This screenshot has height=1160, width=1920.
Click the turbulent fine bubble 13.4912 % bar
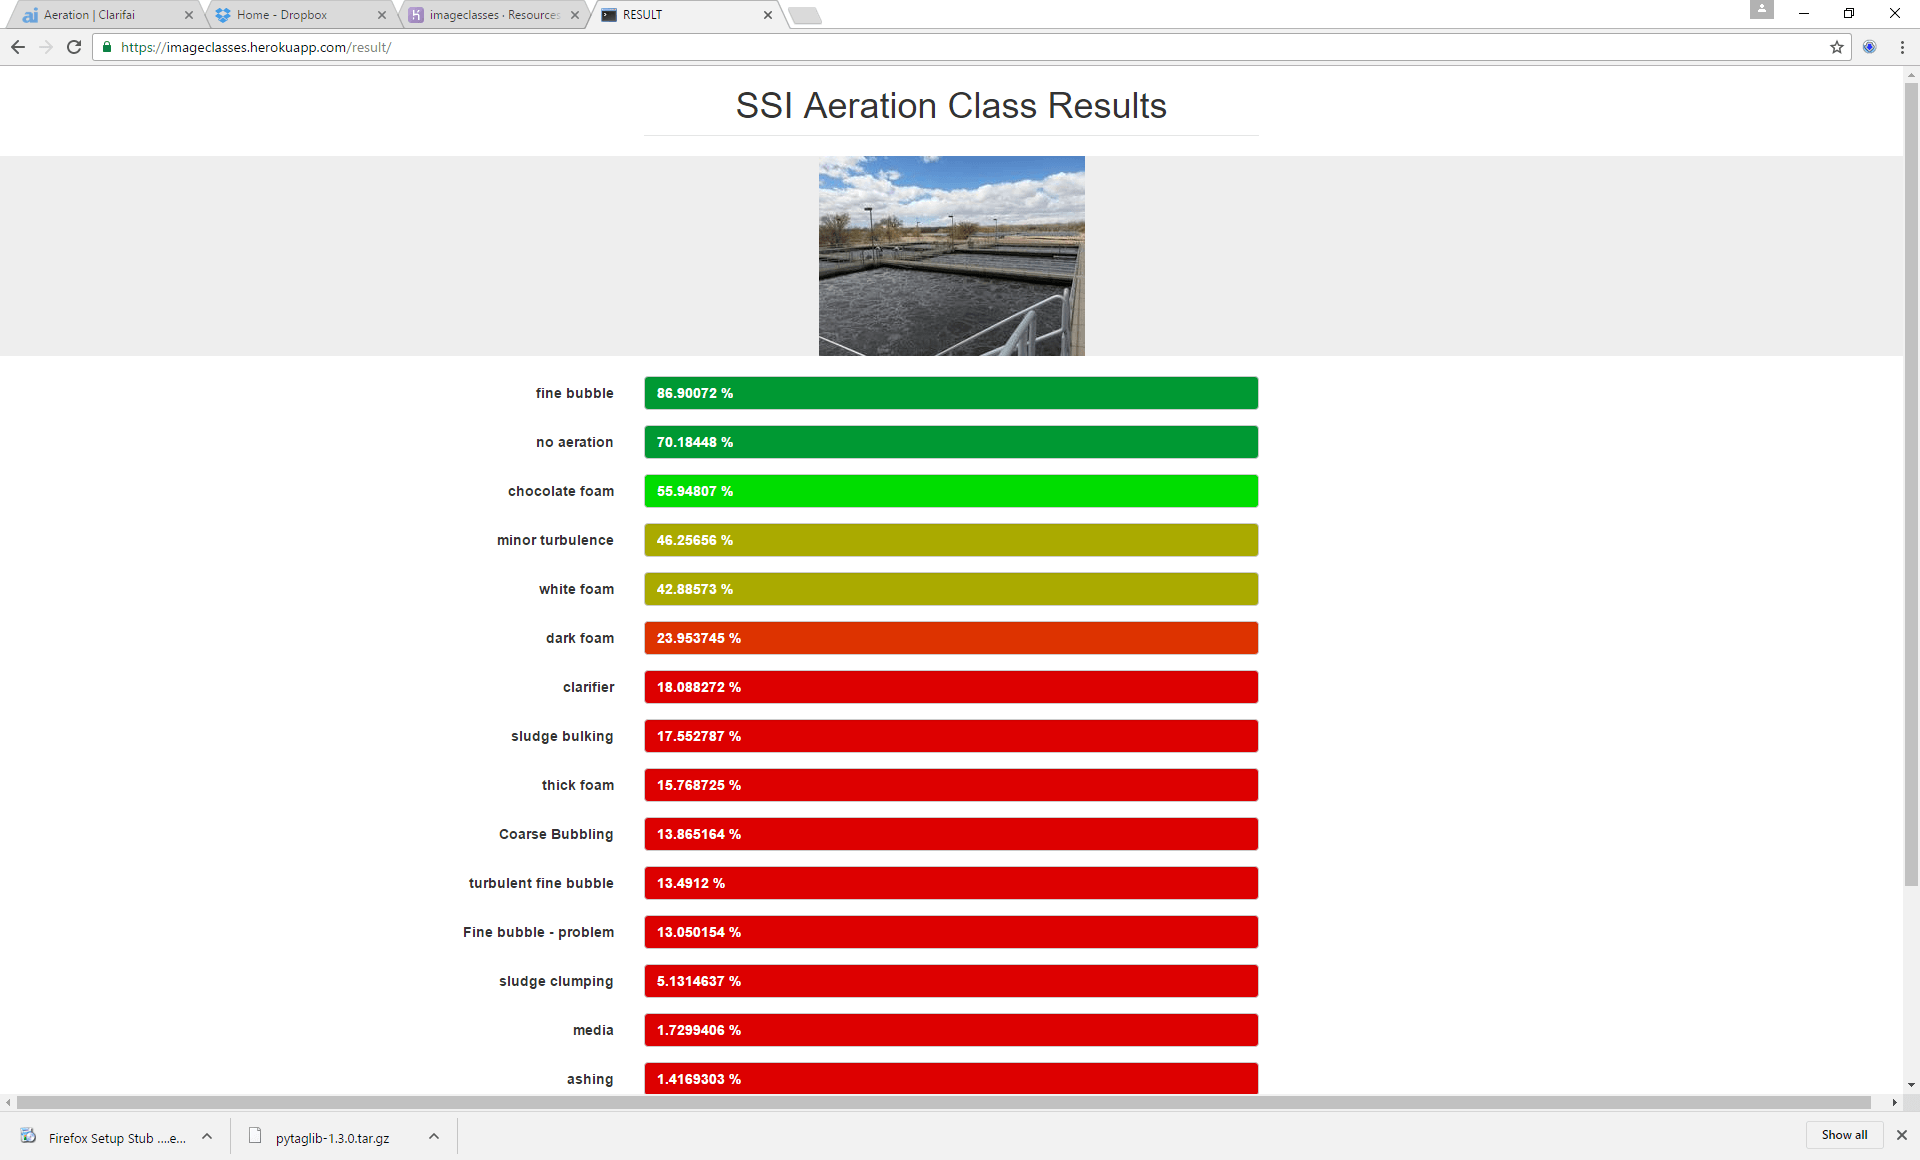[x=951, y=883]
